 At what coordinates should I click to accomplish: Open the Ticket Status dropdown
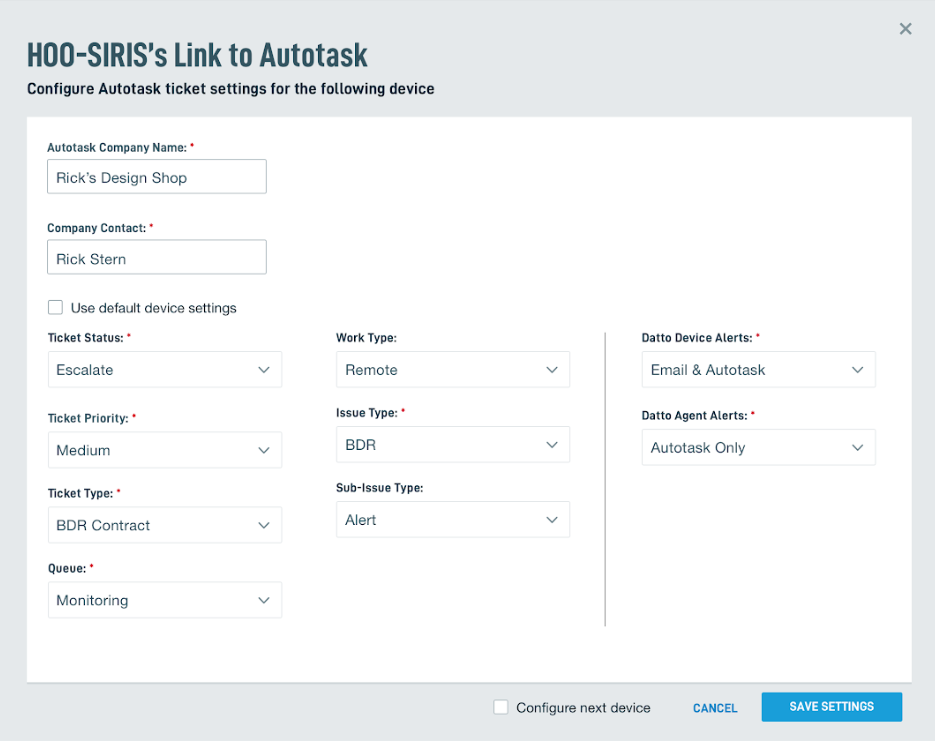coord(164,370)
